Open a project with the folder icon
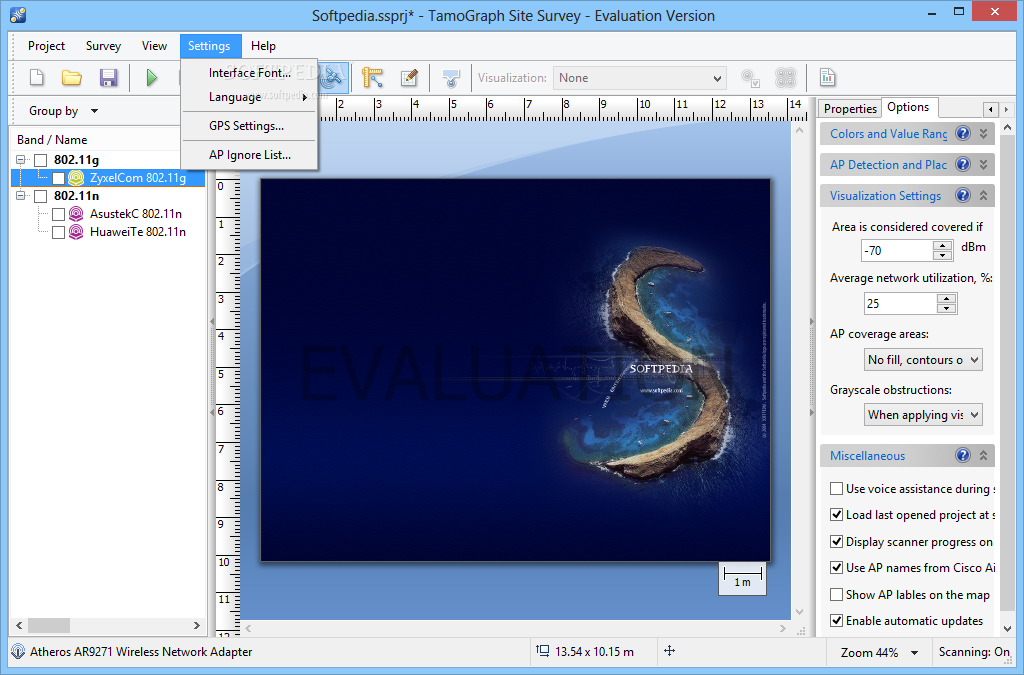Viewport: 1024px width, 675px height. click(71, 78)
